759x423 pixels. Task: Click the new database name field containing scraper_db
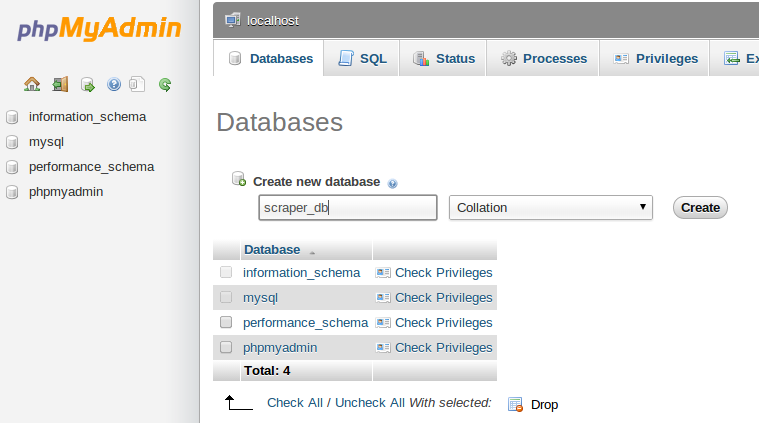click(x=348, y=208)
